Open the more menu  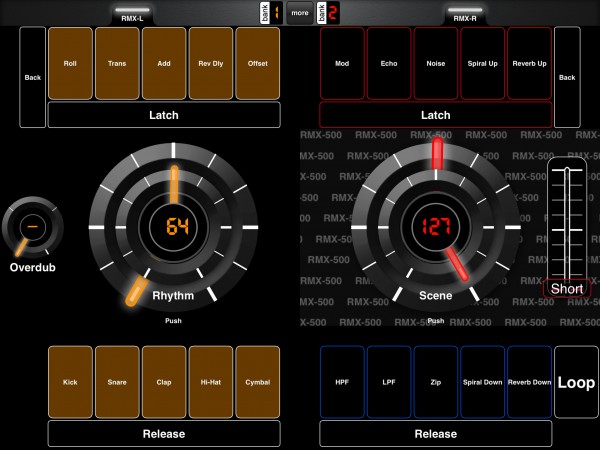[300, 13]
